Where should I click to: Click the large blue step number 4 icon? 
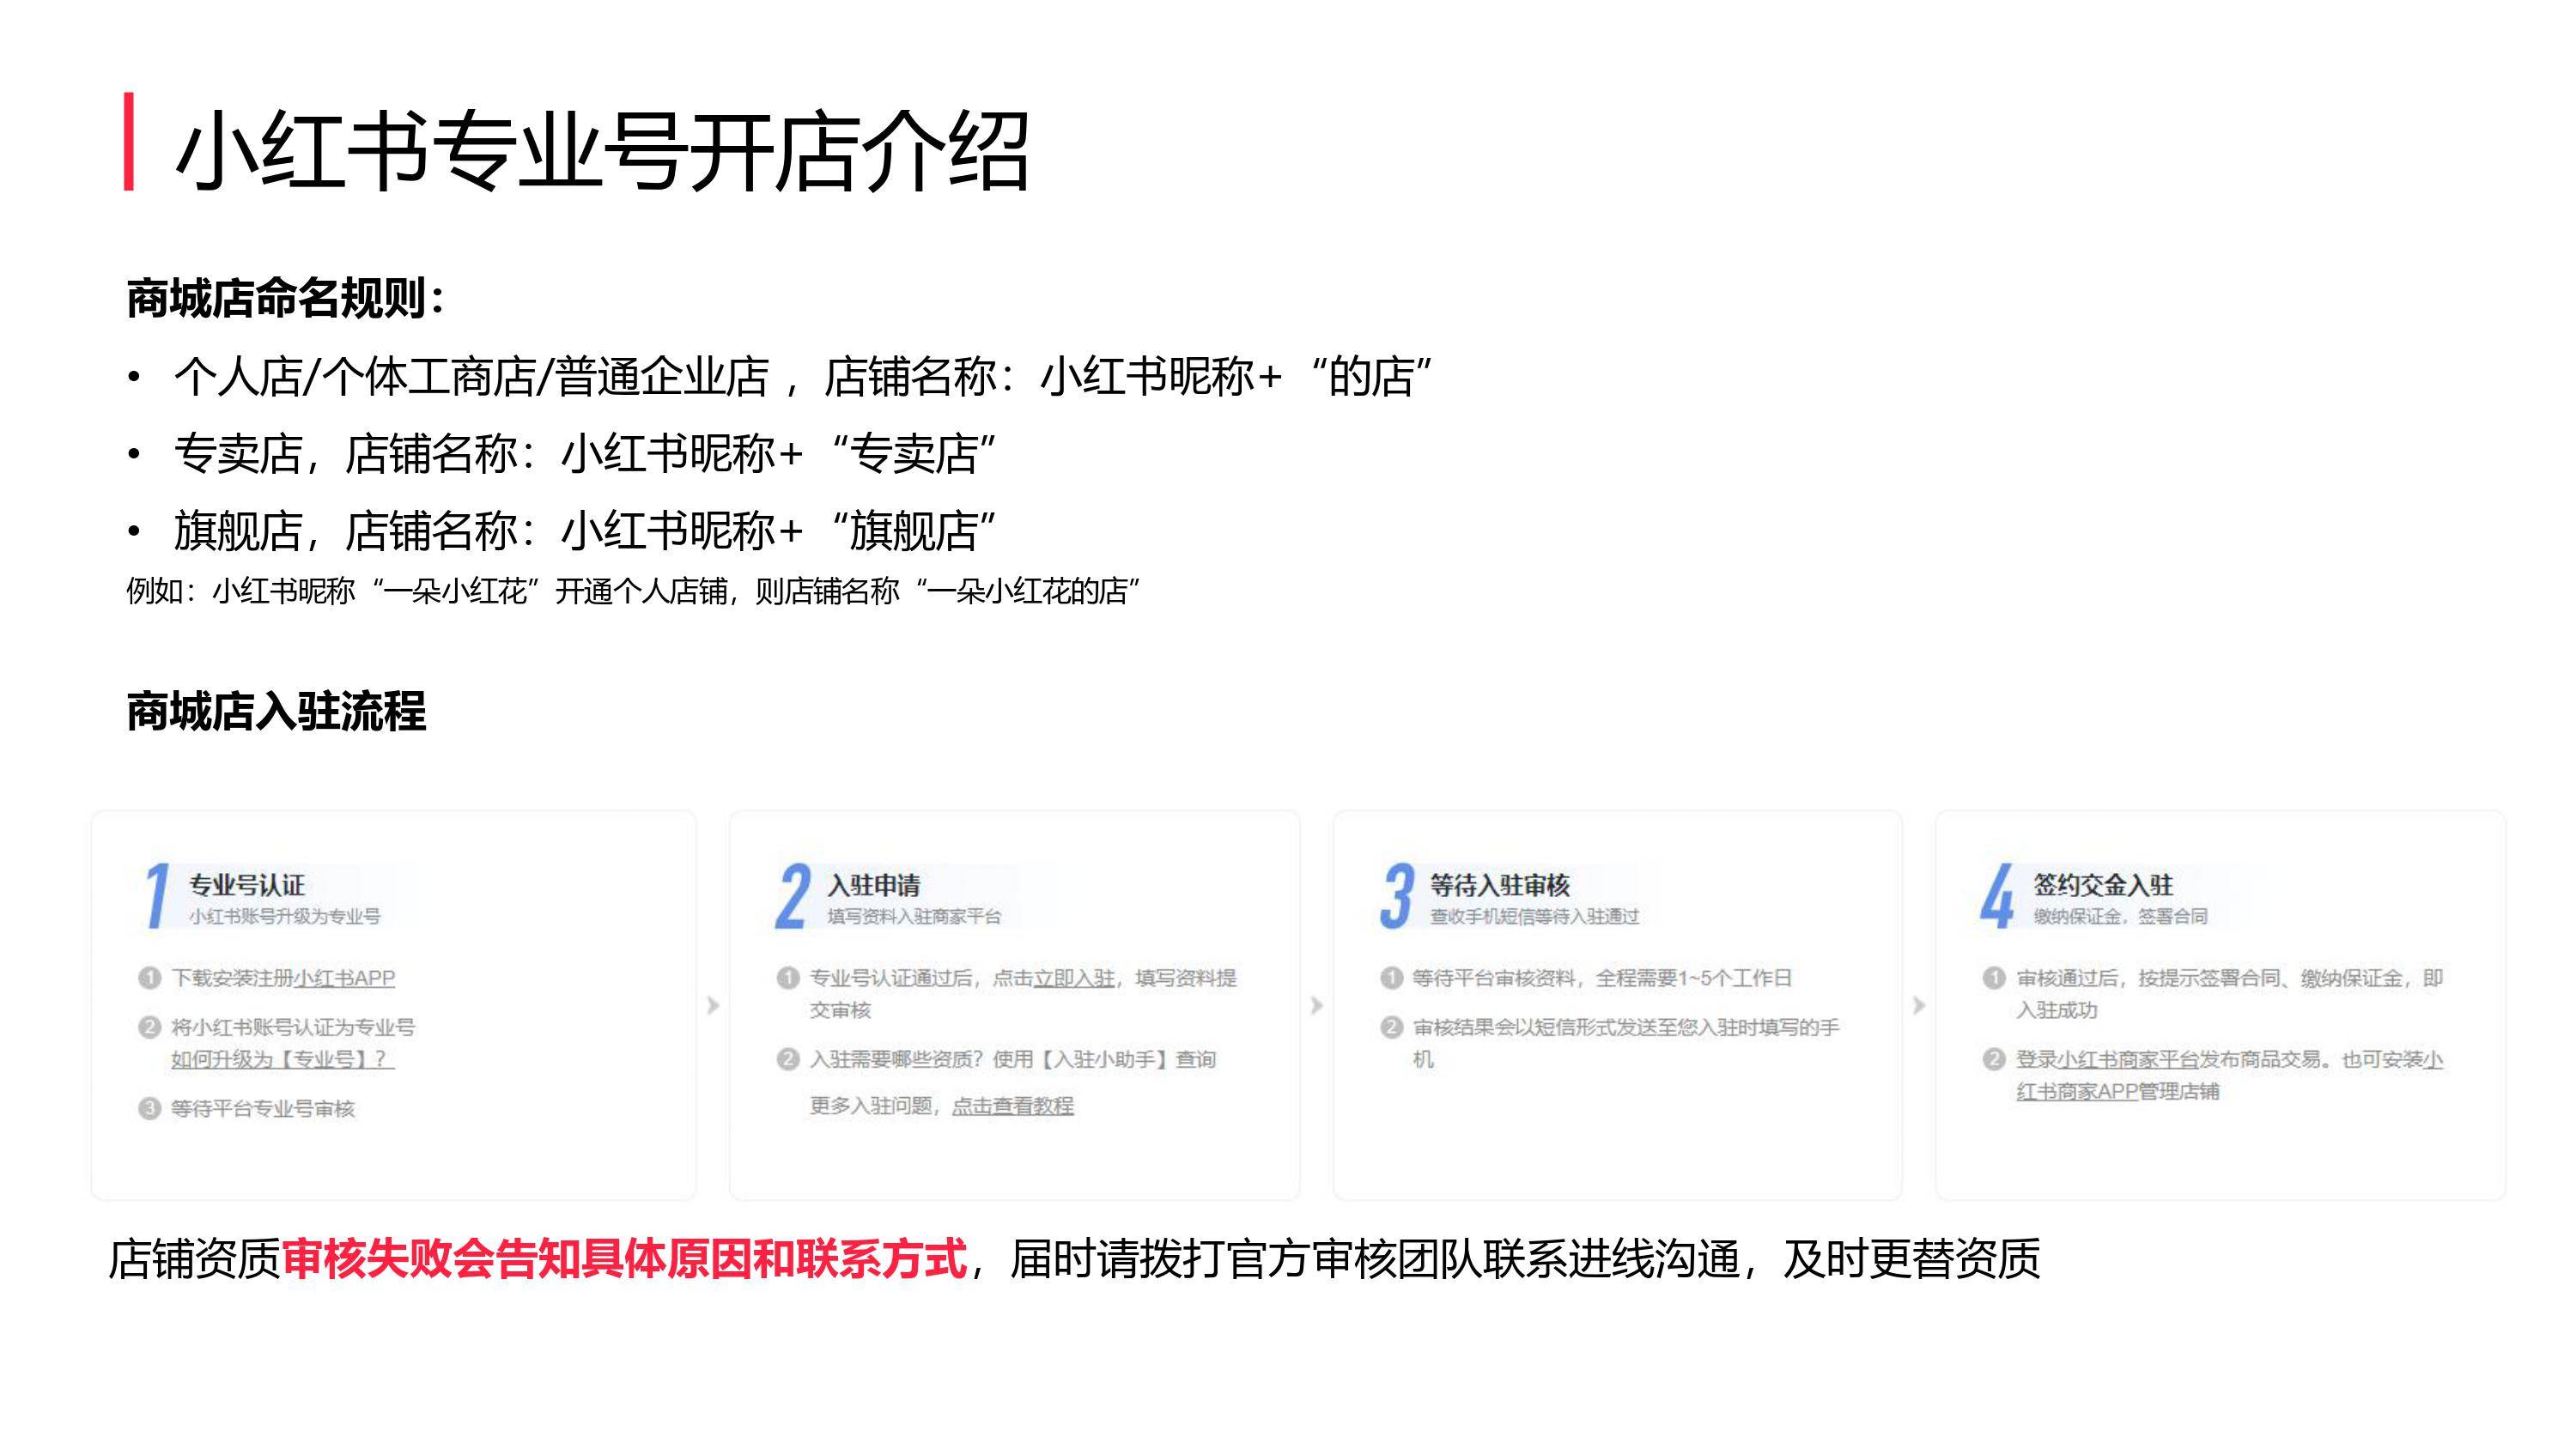point(1997,896)
